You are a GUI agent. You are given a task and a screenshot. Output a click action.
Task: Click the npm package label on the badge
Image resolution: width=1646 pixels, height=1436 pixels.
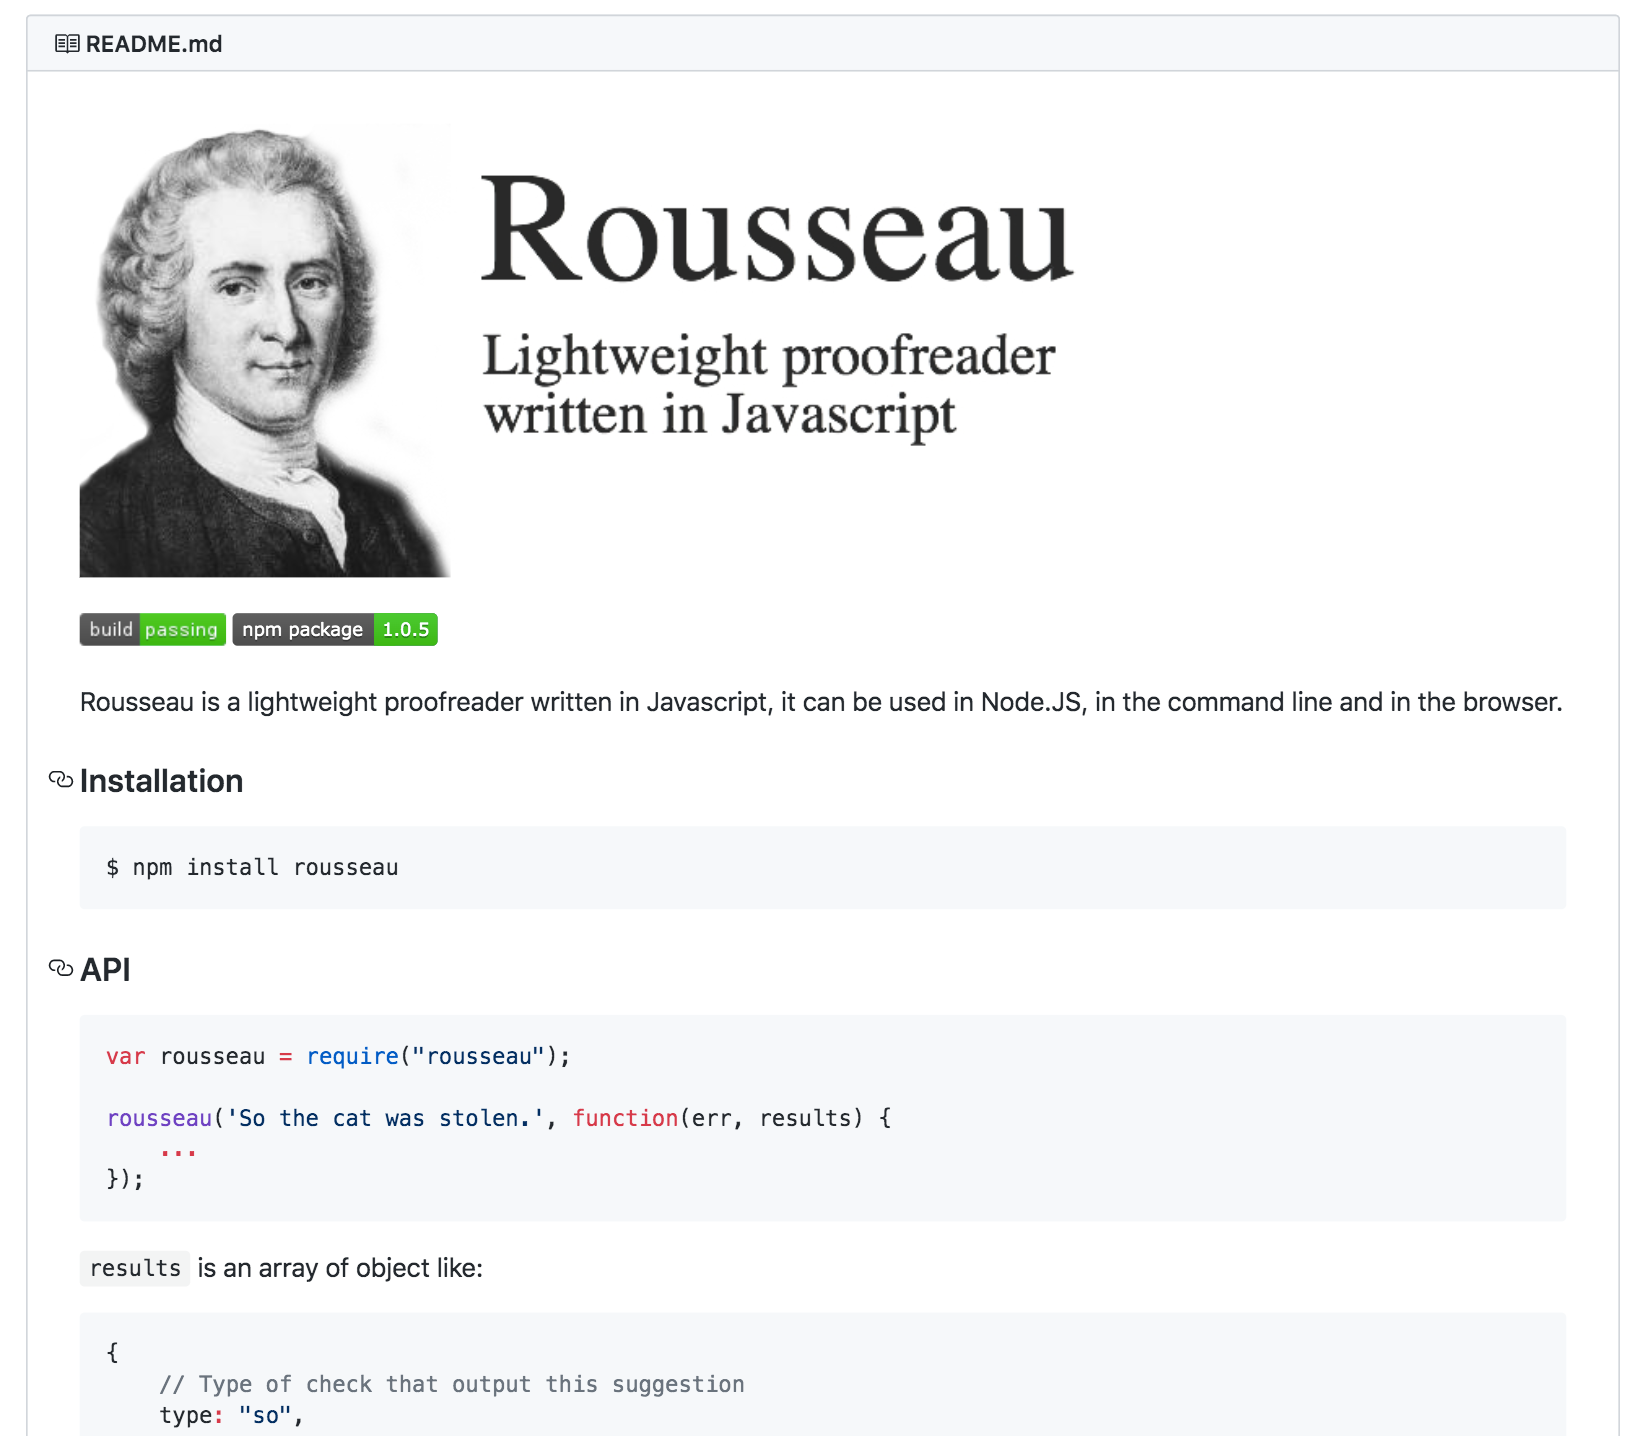pyautogui.click(x=301, y=629)
